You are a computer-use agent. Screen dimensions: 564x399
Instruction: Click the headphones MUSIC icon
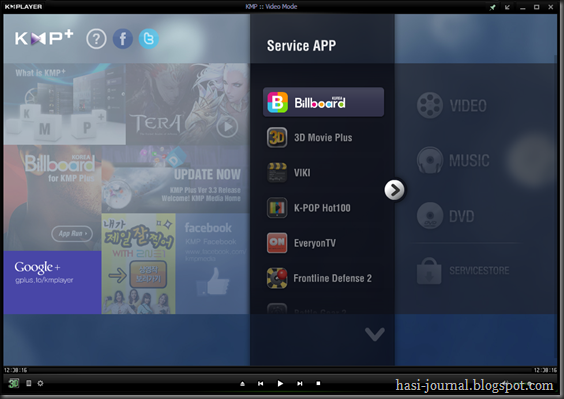tap(430, 160)
